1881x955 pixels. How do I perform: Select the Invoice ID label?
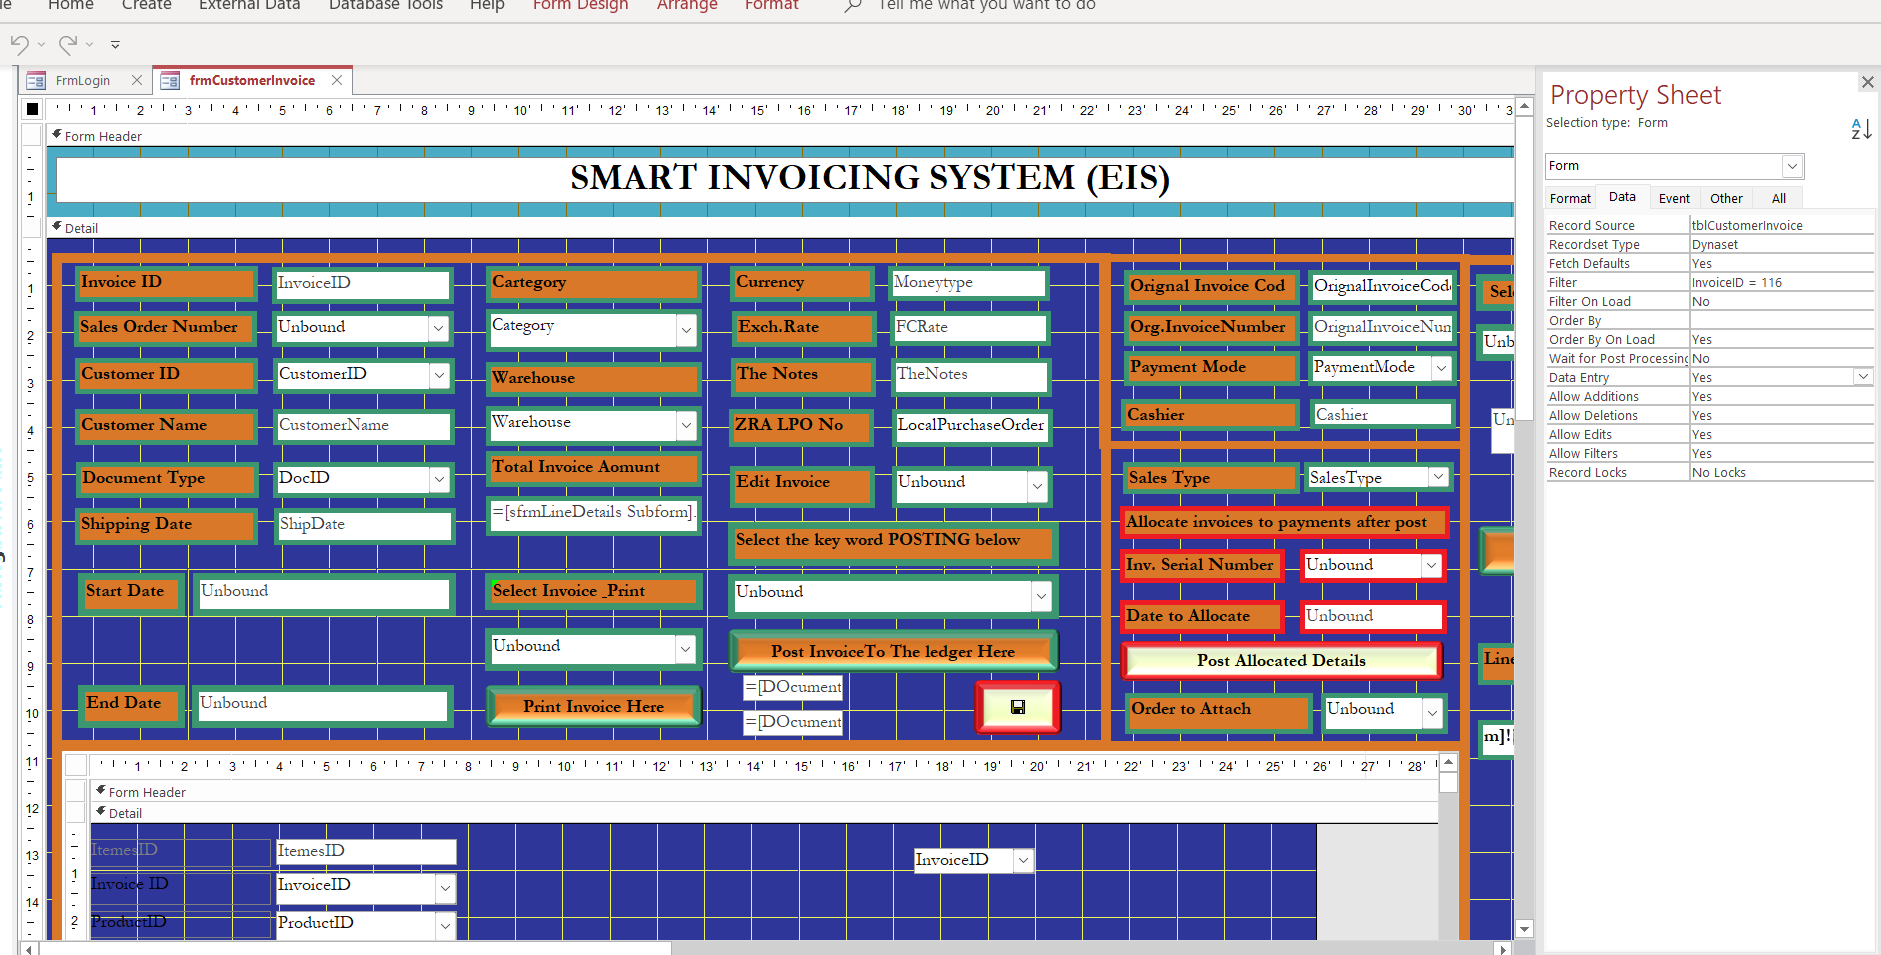166,283
